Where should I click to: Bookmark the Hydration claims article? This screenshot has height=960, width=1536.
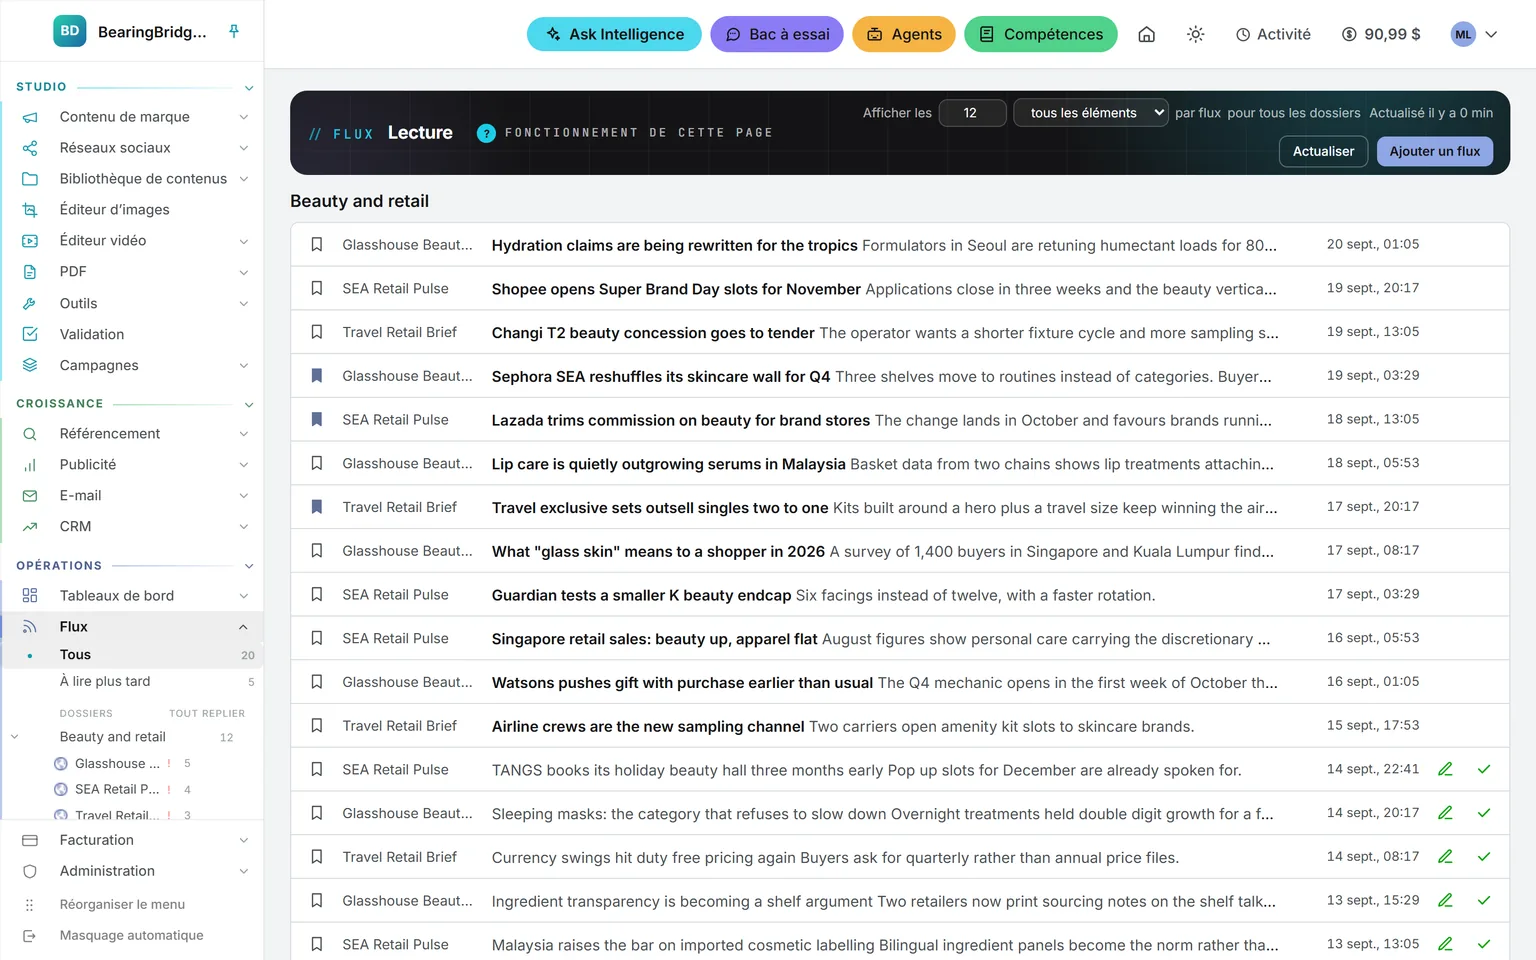point(317,244)
